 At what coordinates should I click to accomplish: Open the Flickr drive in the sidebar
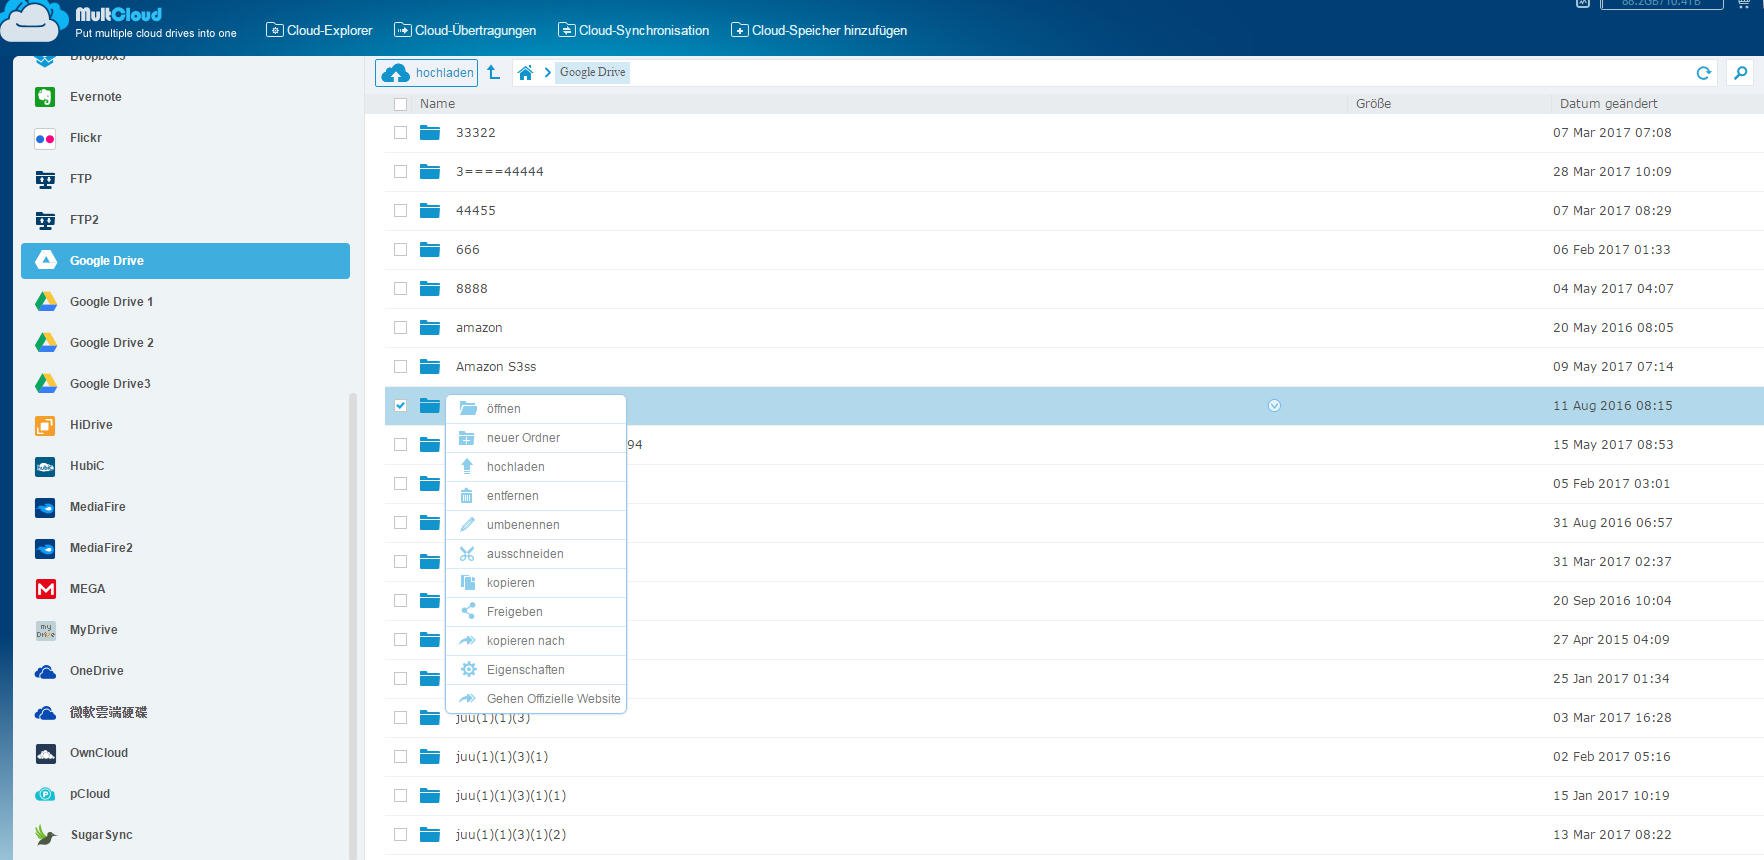(85, 138)
